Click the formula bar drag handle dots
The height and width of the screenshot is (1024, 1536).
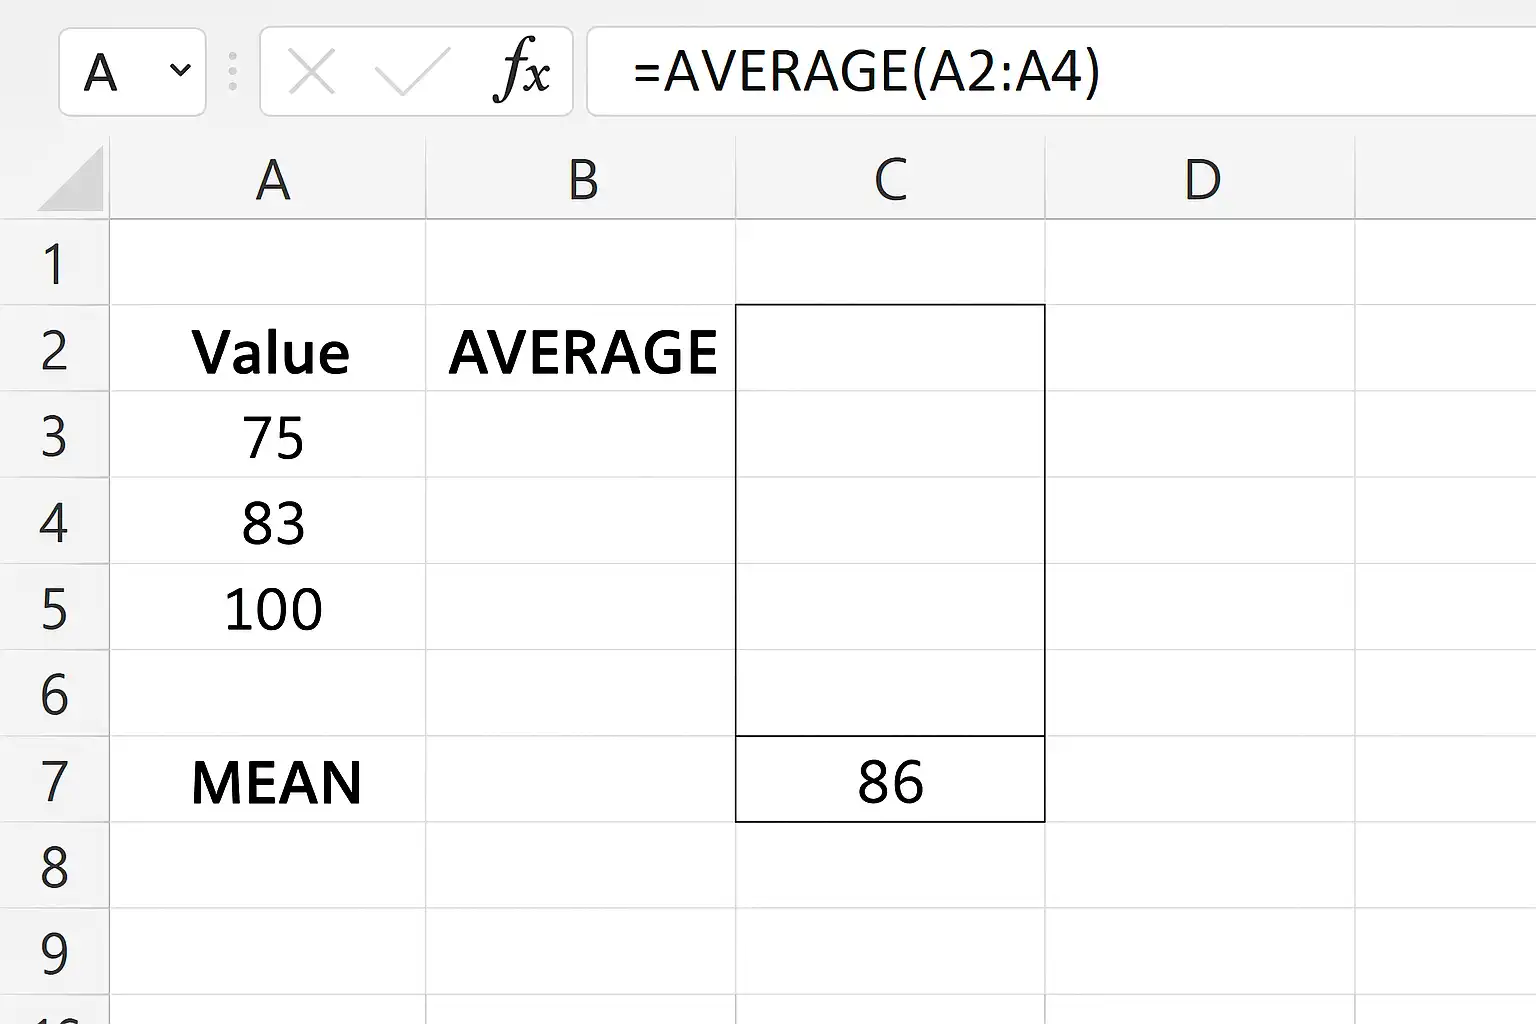[233, 72]
